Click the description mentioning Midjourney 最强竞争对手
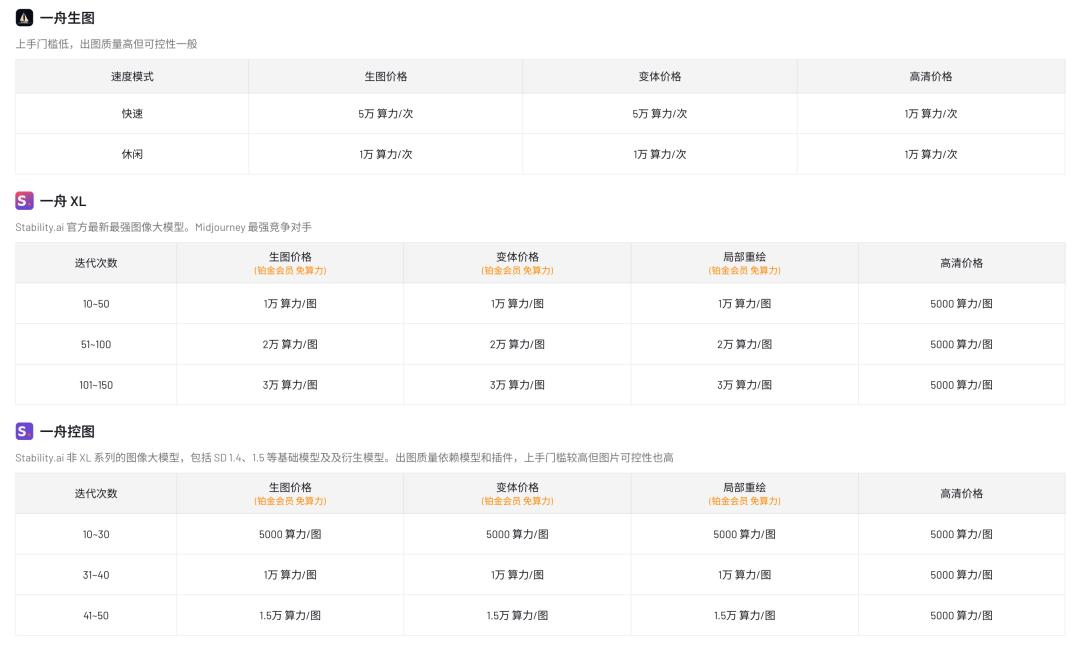Screen dimensions: 1080x648 point(163,227)
